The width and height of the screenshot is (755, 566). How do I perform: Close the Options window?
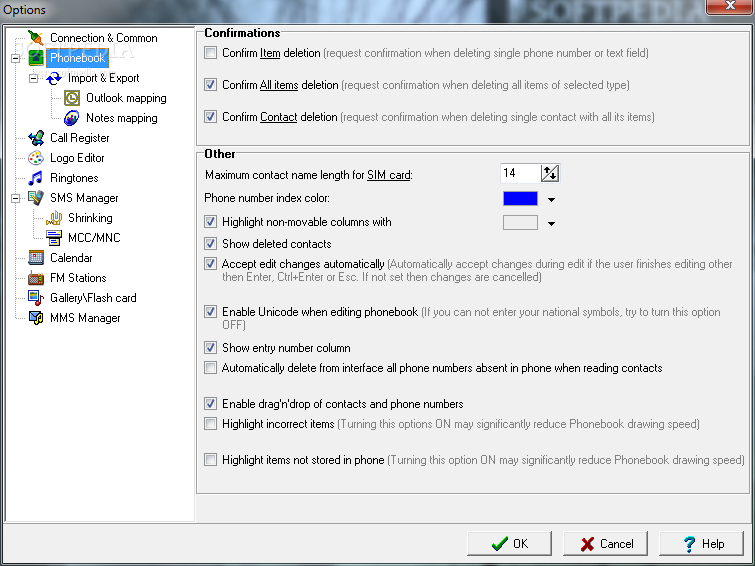729,6
